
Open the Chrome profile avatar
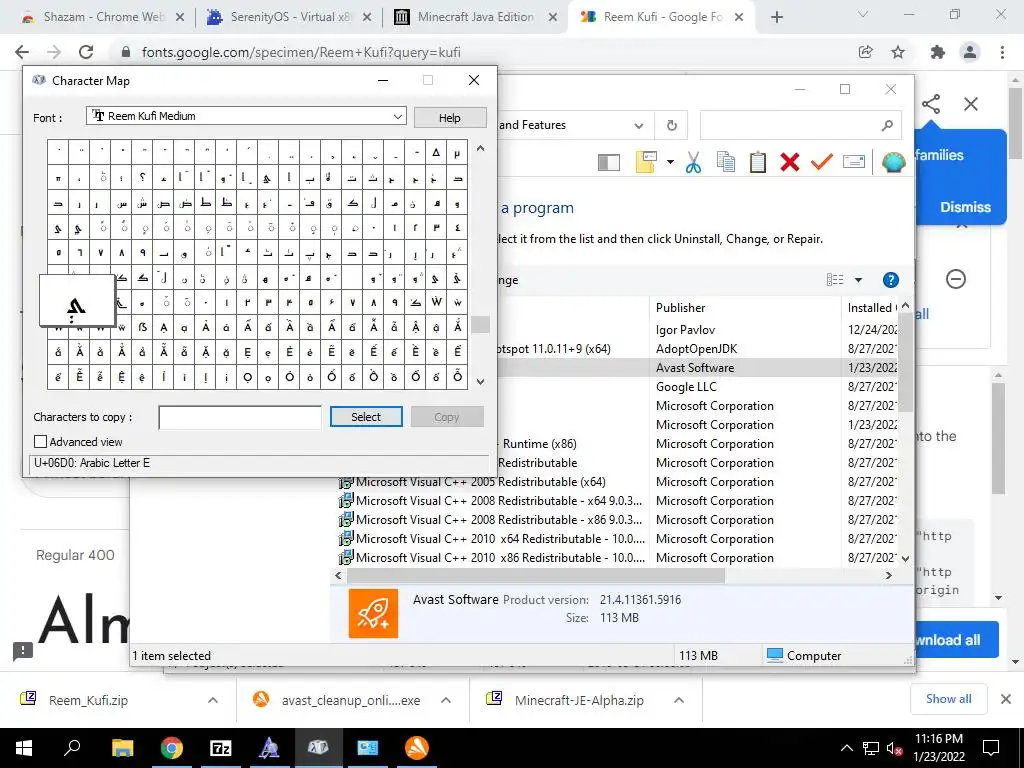coord(970,52)
